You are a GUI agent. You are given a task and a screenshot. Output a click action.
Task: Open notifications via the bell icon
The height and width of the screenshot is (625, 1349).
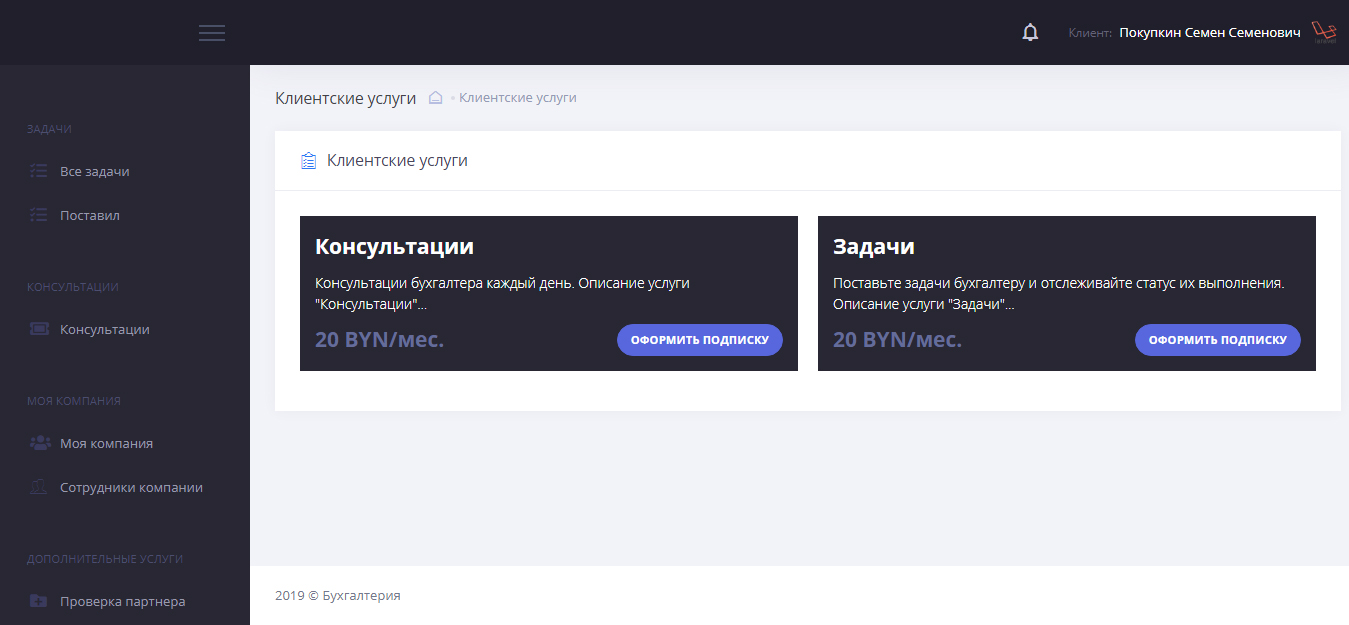point(1030,33)
